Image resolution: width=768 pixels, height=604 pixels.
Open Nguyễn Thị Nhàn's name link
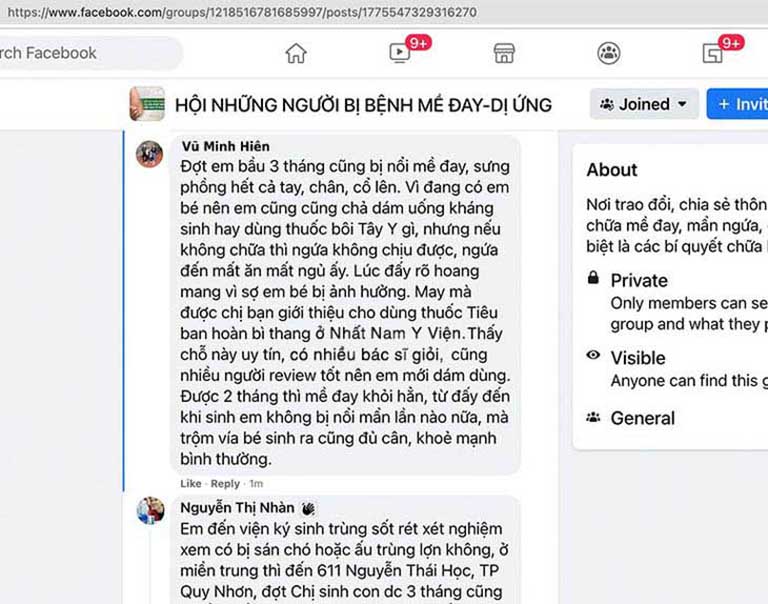coord(237,507)
